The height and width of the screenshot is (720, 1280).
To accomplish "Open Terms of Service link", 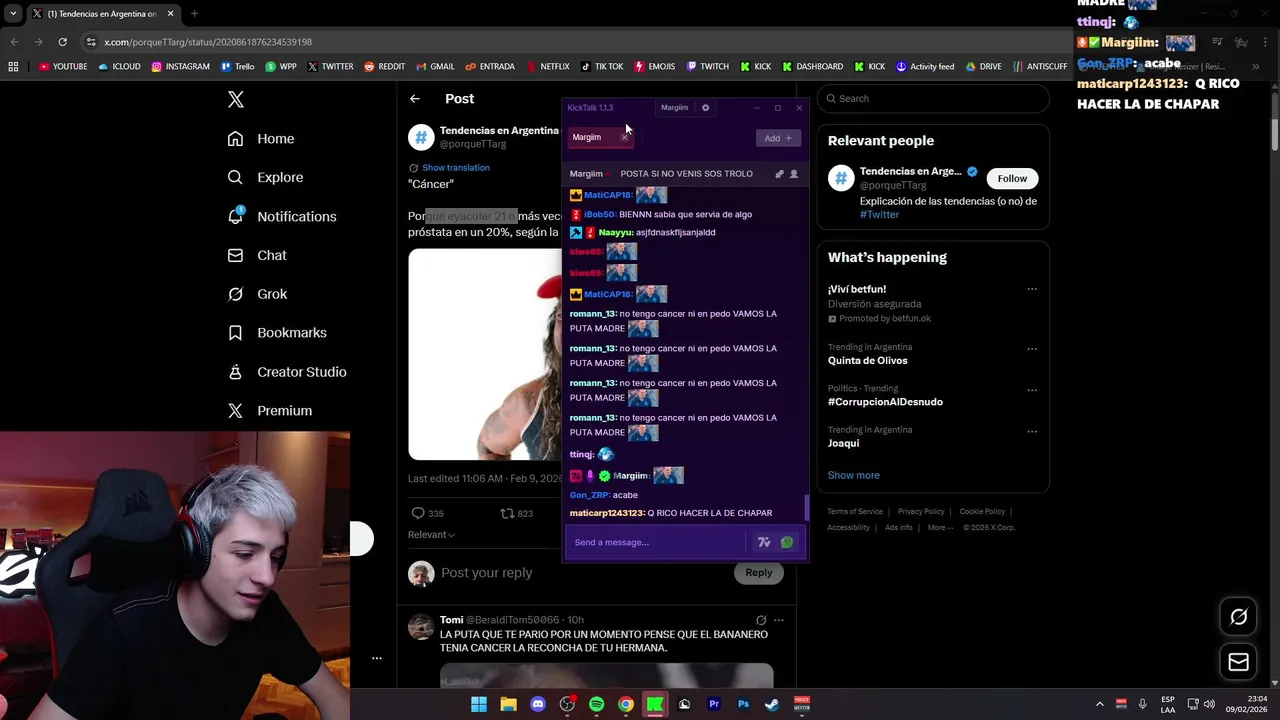I will [855, 512].
